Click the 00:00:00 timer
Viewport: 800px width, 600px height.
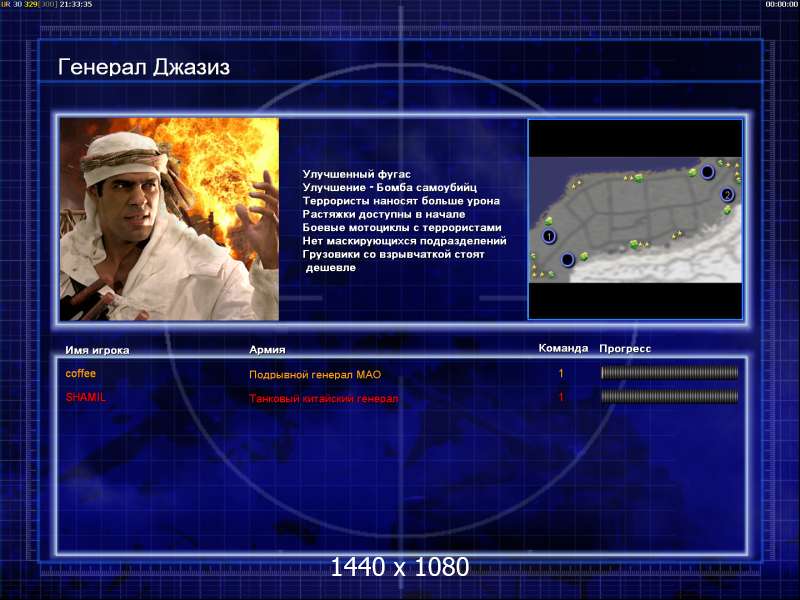coord(782,4)
